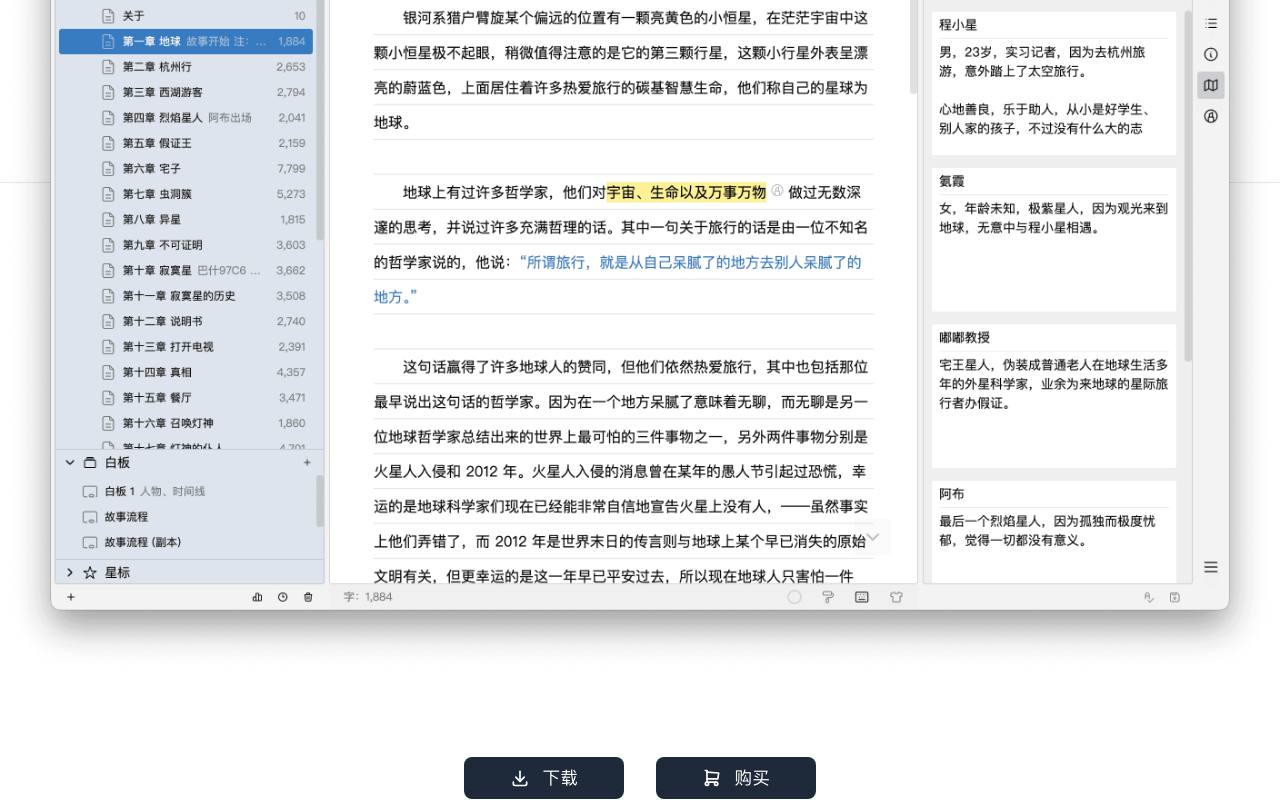
Task: Open the trash icon in sidebar footer
Action: [x=308, y=597]
